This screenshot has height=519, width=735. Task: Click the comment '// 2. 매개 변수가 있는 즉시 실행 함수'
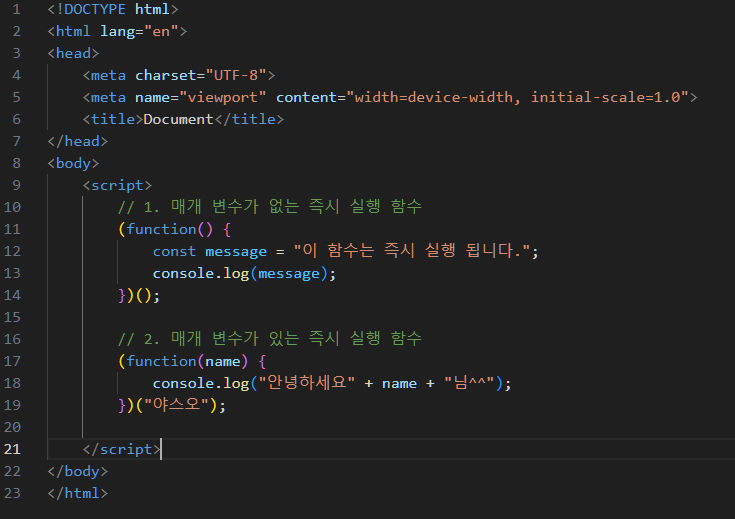(x=270, y=338)
